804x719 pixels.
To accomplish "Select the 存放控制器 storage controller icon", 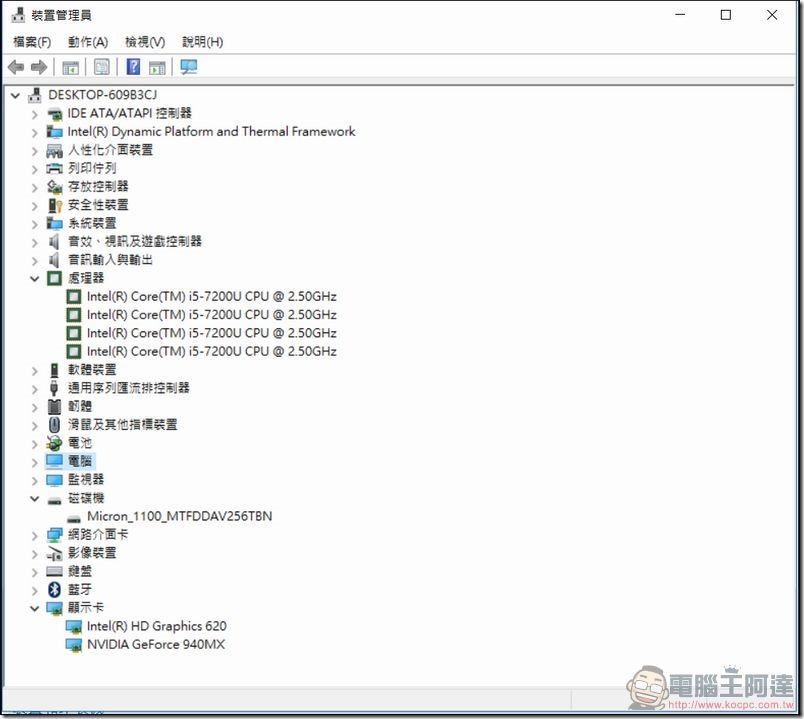I will point(54,187).
